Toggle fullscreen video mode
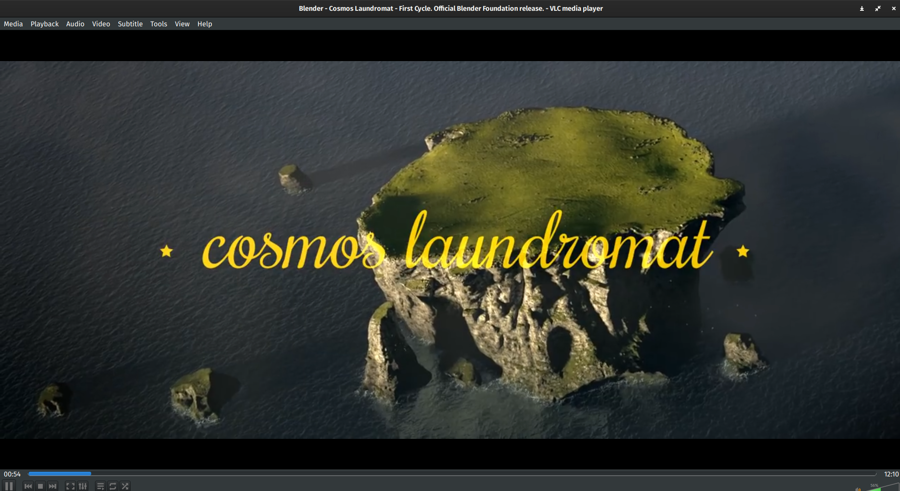900x491 pixels. pos(70,486)
